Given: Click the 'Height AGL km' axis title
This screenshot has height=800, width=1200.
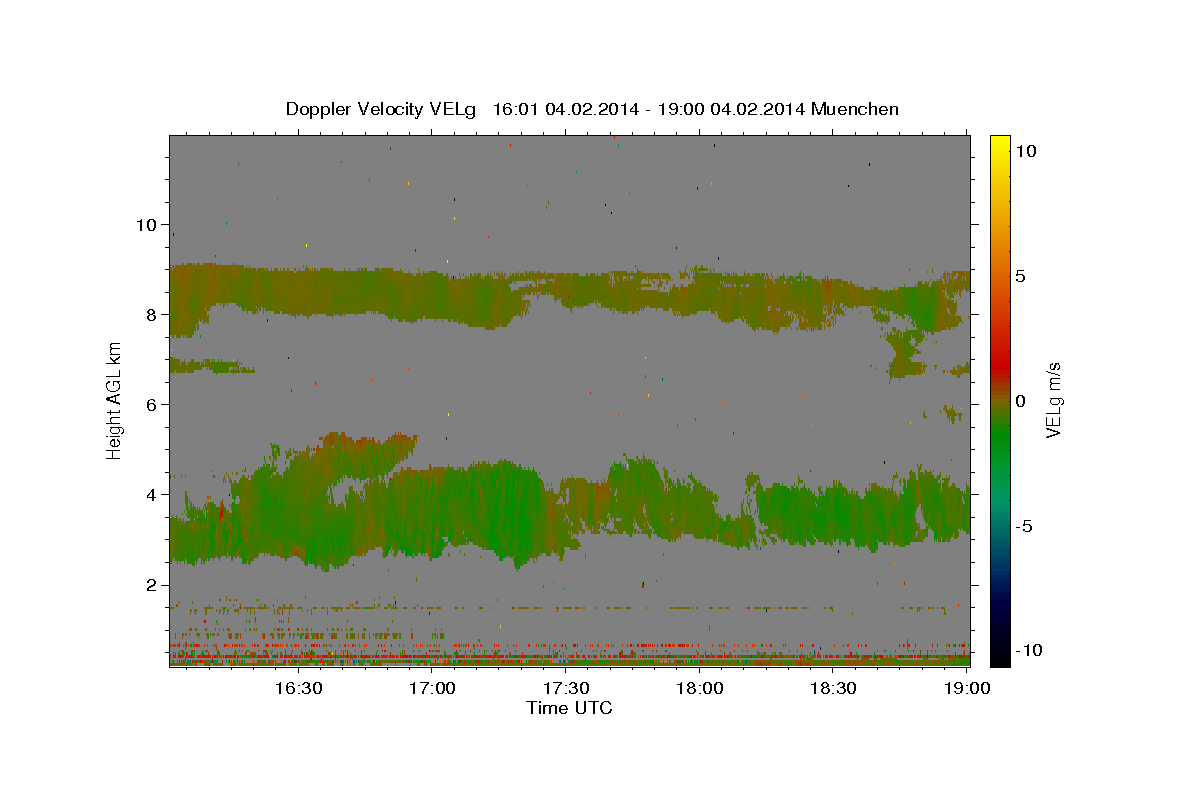Looking at the screenshot, I should (x=115, y=401).
